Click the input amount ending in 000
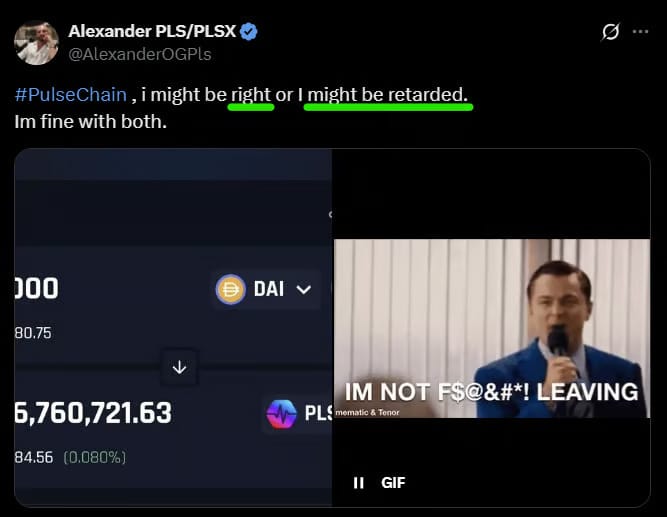The height and width of the screenshot is (517, 667). coord(36,288)
